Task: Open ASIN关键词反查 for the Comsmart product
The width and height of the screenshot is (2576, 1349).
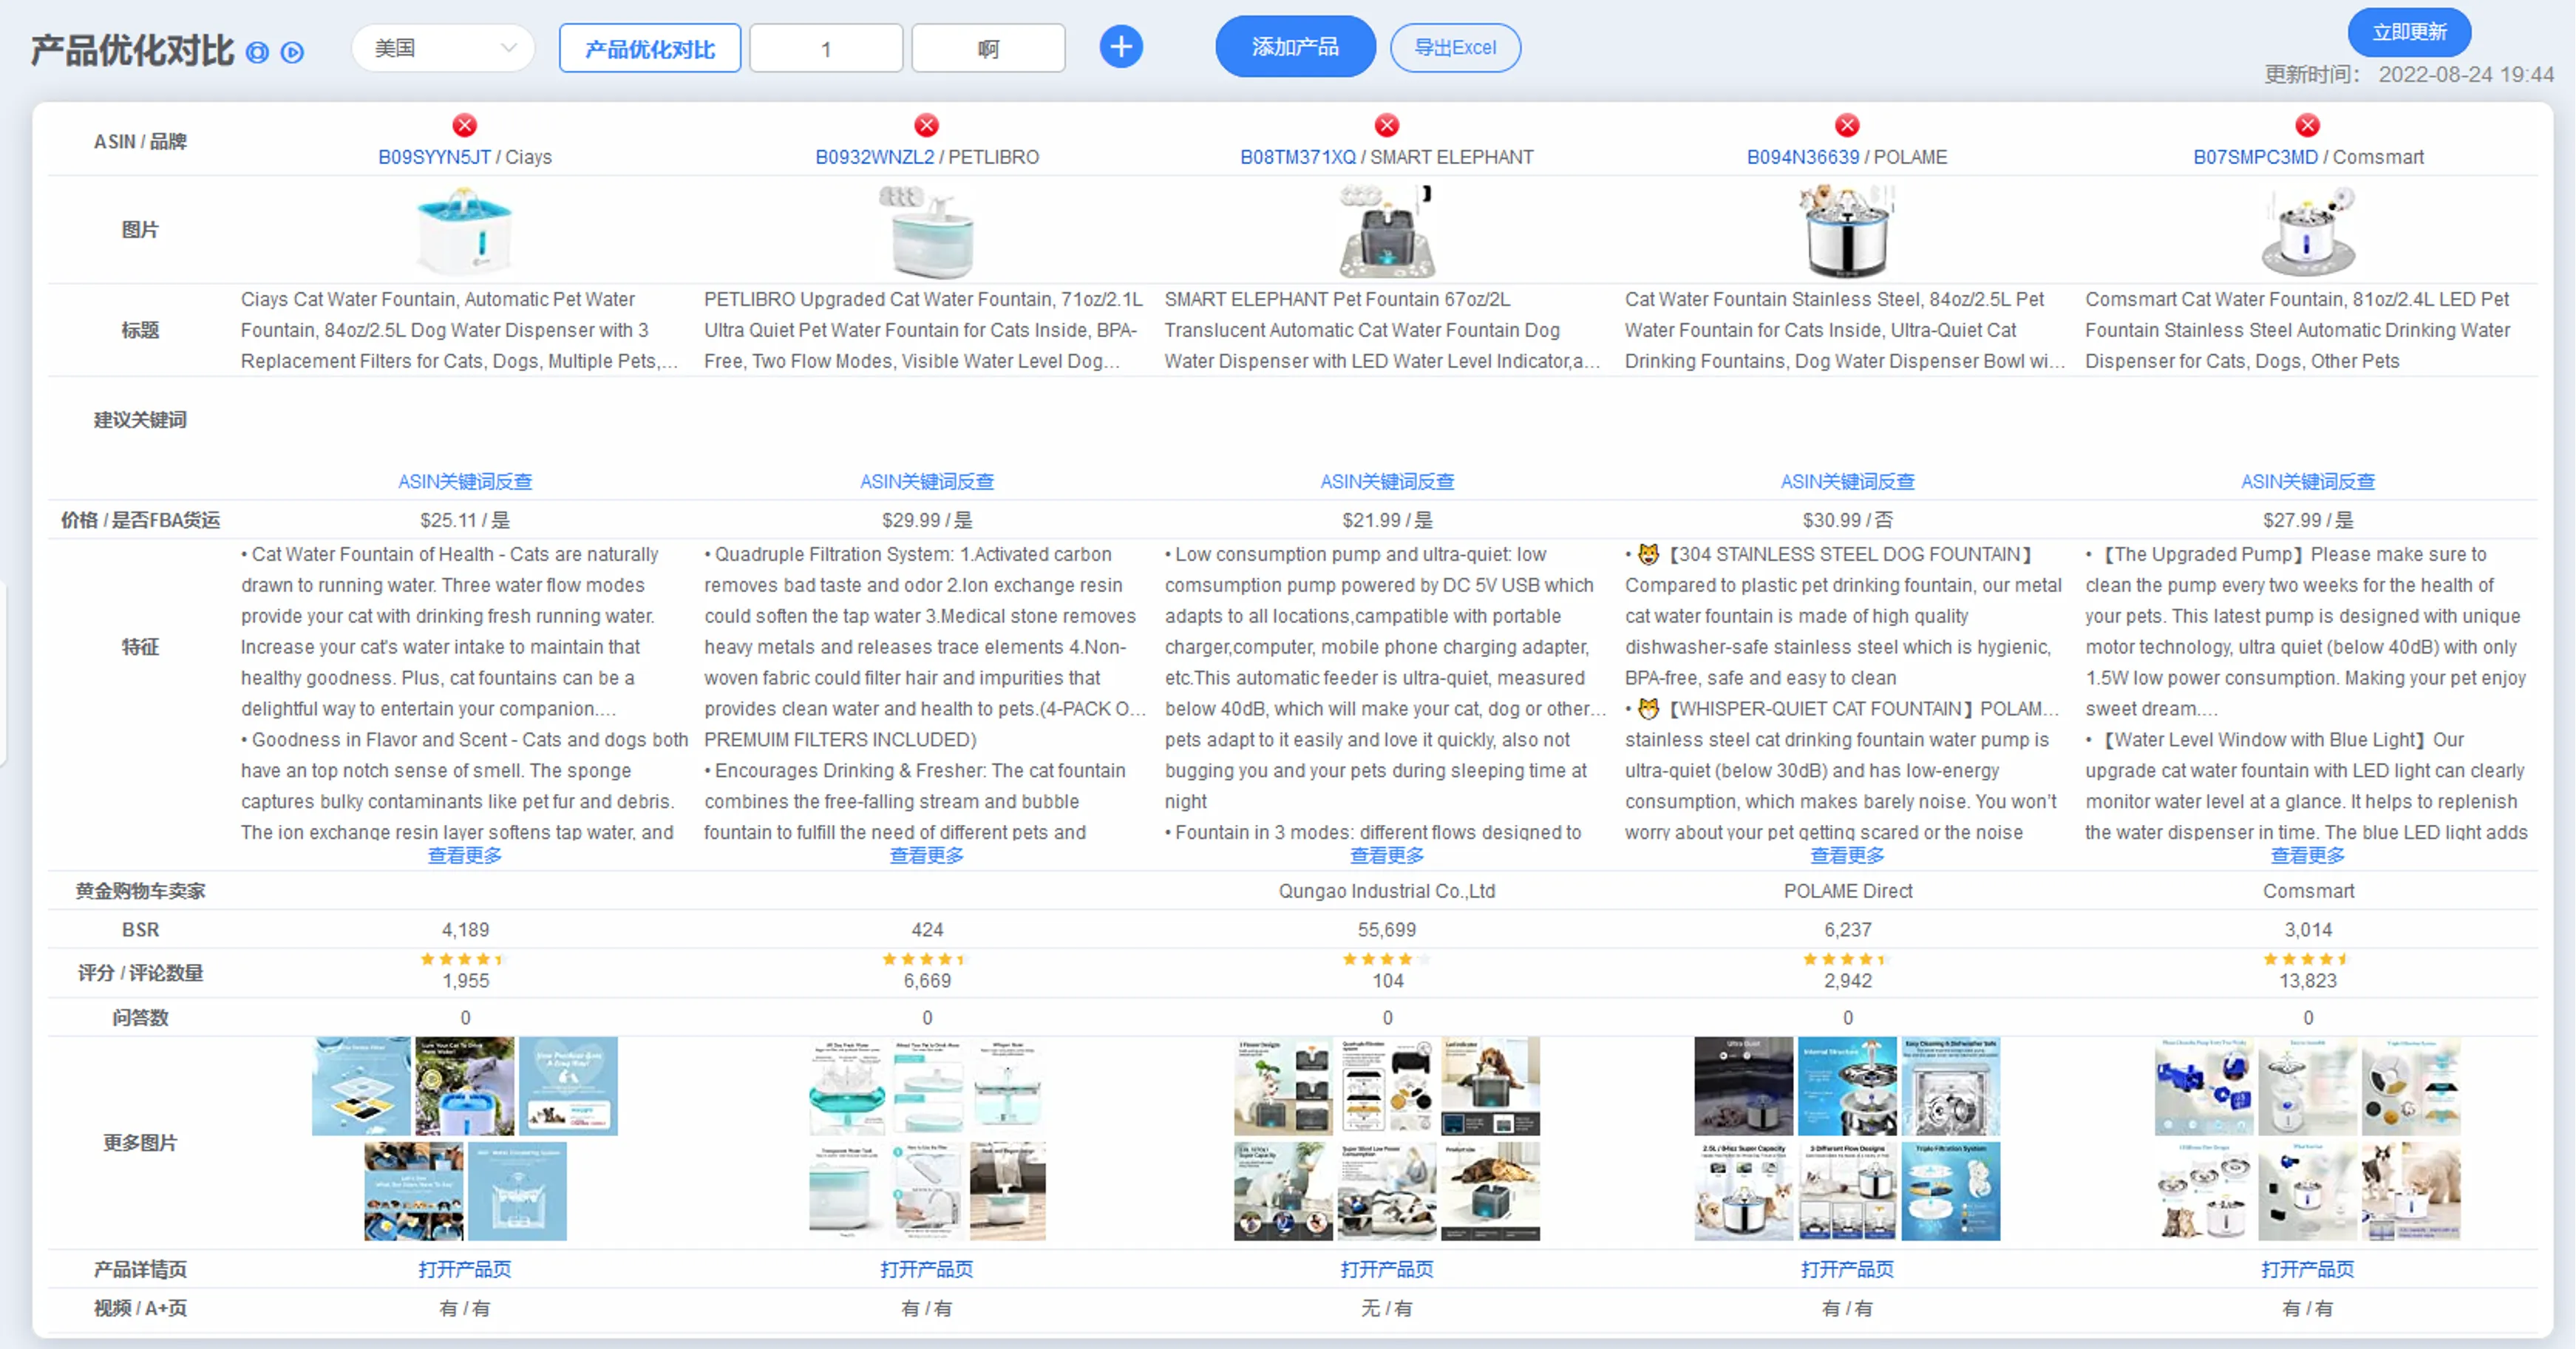Action: tap(2307, 481)
